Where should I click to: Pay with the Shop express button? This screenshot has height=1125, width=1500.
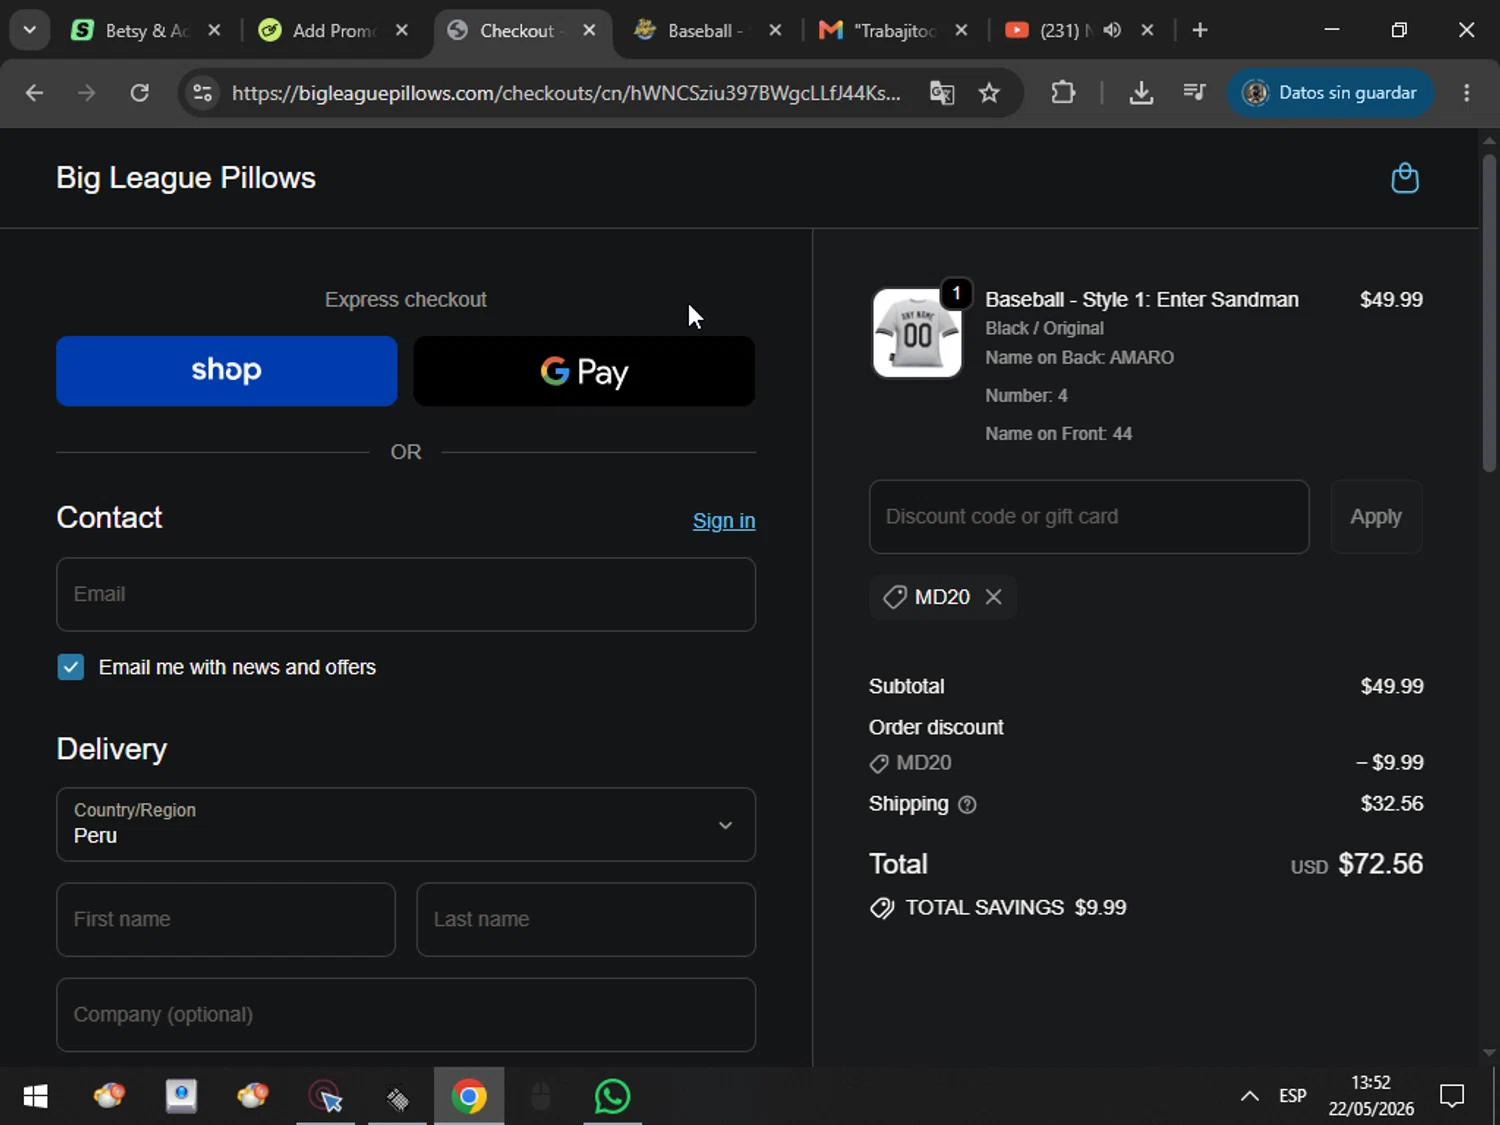click(227, 371)
